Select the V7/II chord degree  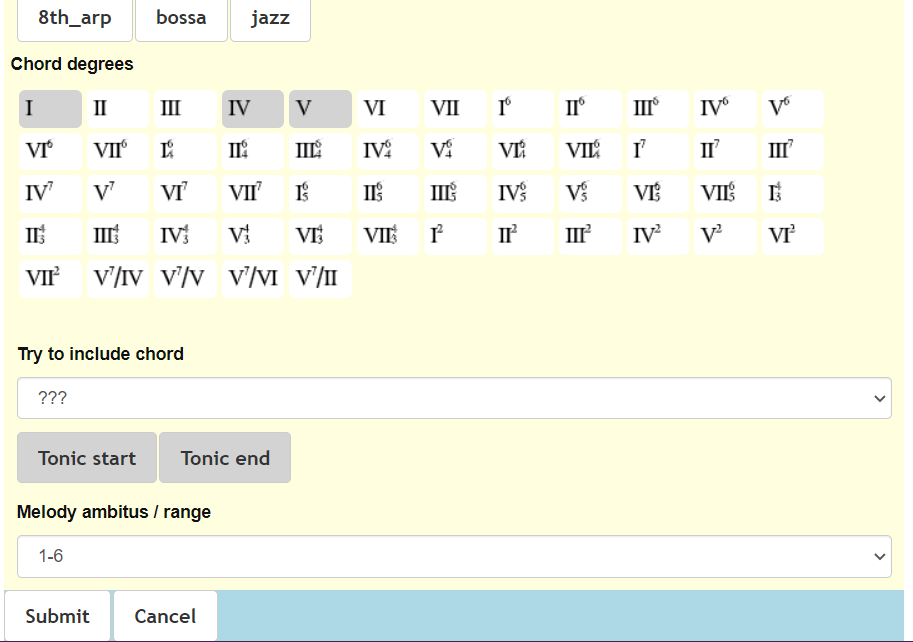coord(320,278)
